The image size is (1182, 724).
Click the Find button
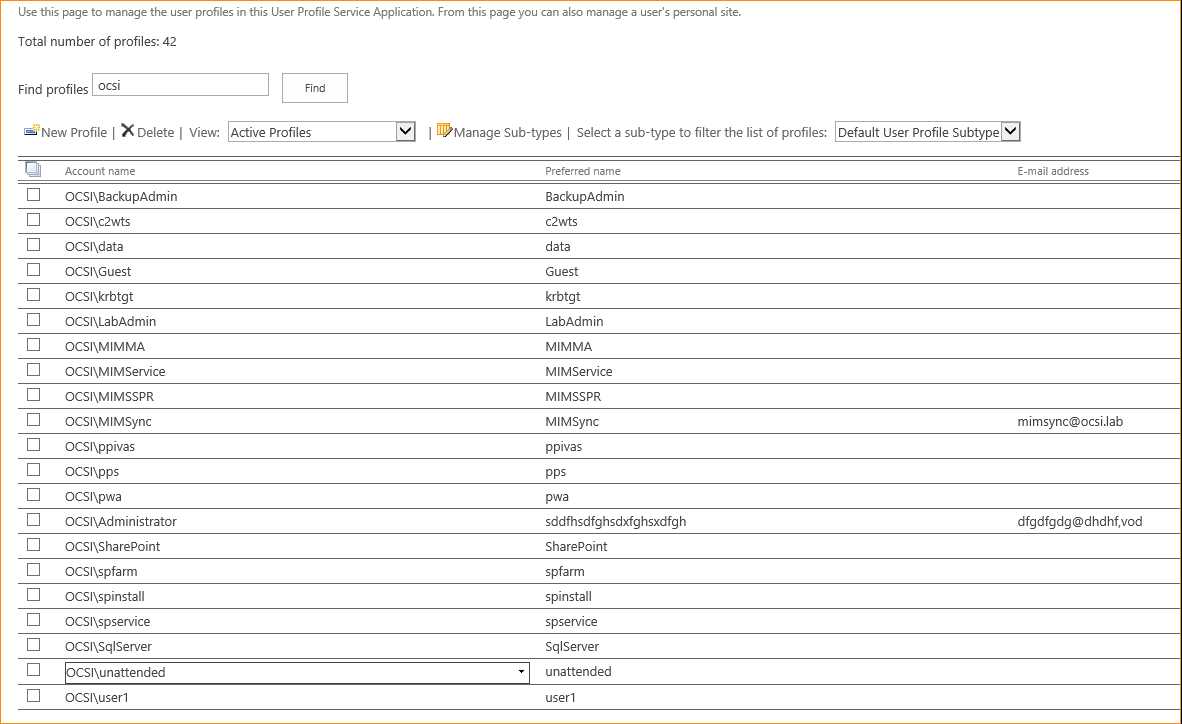(315, 88)
